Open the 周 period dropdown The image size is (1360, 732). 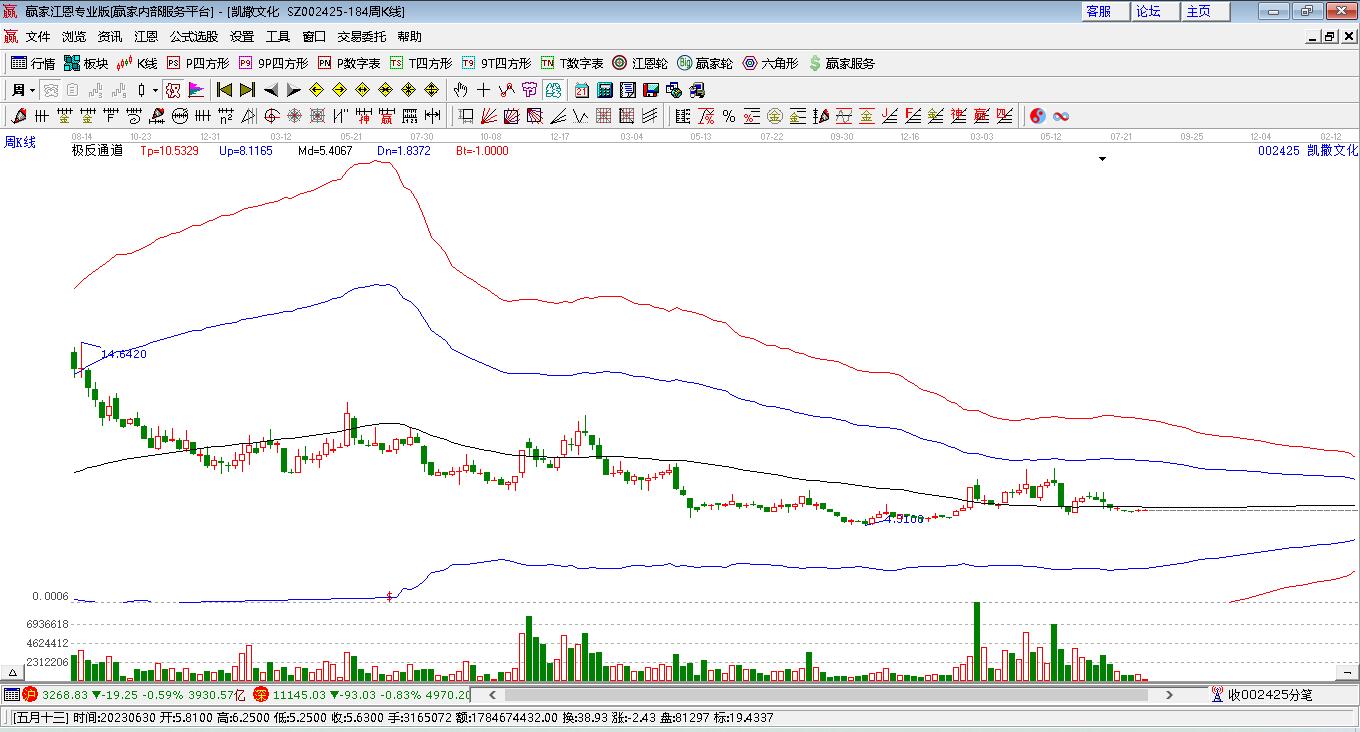[23, 90]
